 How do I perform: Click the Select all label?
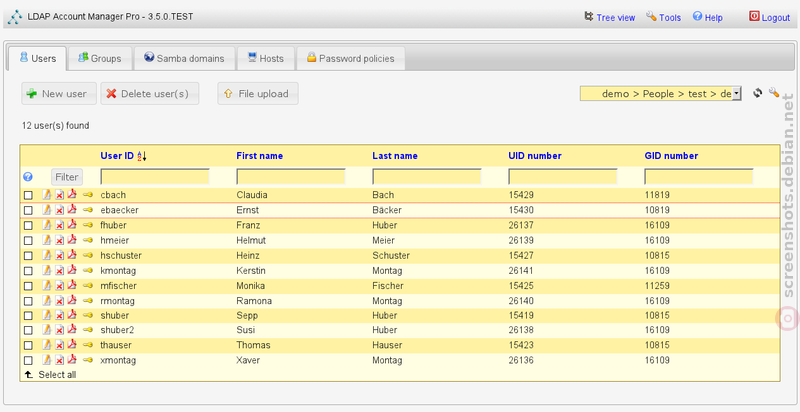click(x=57, y=375)
